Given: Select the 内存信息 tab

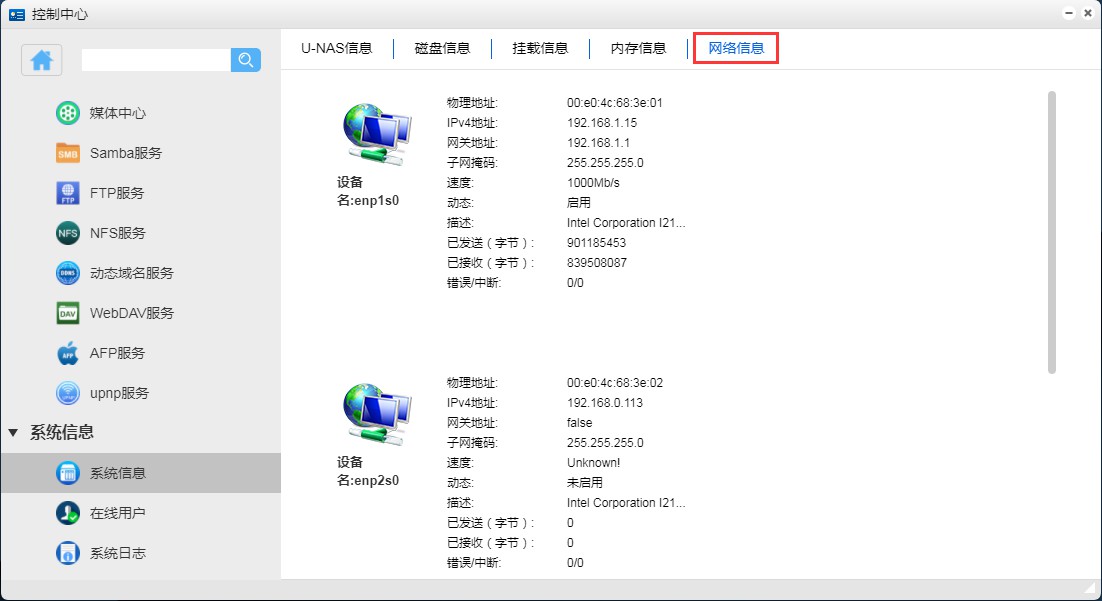Looking at the screenshot, I should coord(638,48).
